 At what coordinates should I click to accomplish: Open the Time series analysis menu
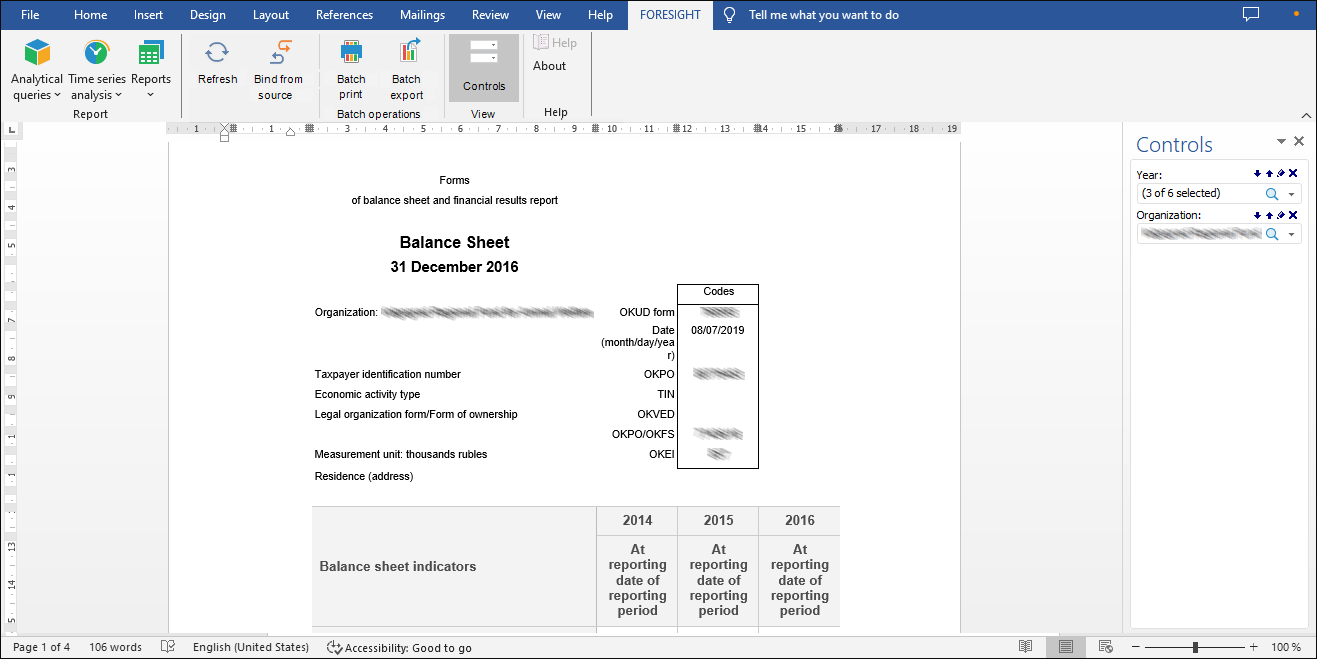coord(97,70)
